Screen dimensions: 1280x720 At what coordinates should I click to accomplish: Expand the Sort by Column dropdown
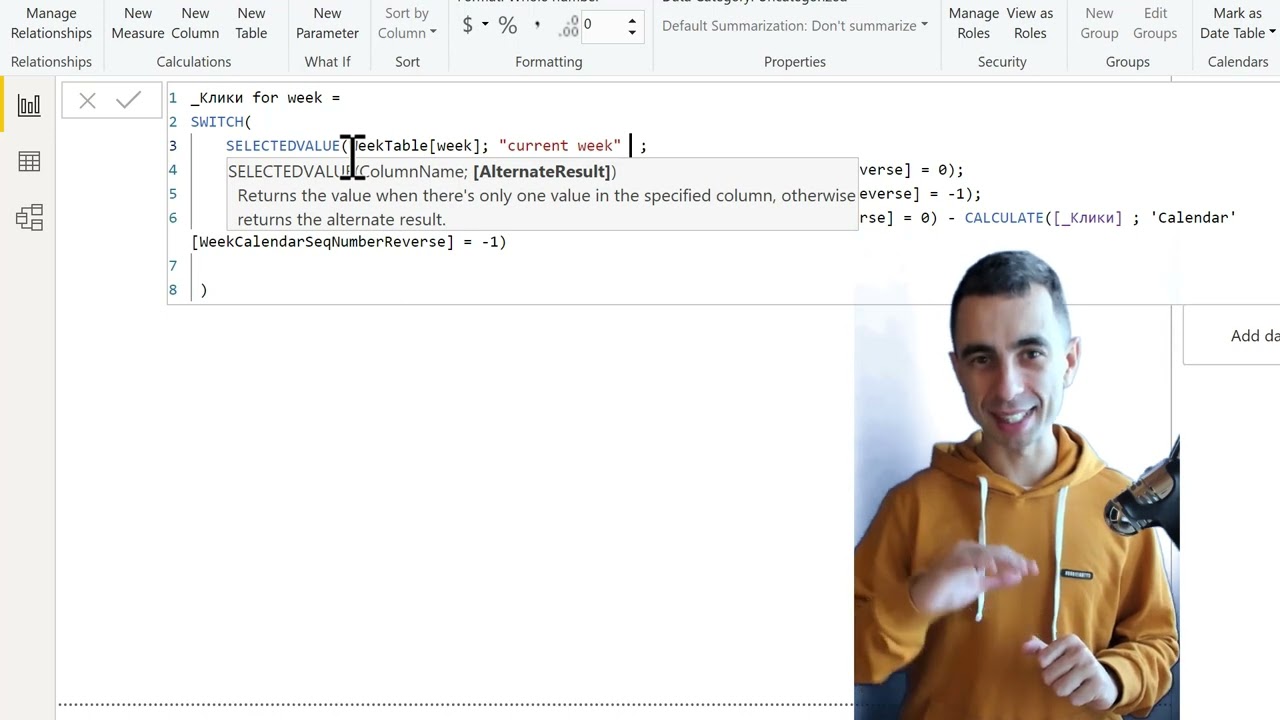point(407,23)
